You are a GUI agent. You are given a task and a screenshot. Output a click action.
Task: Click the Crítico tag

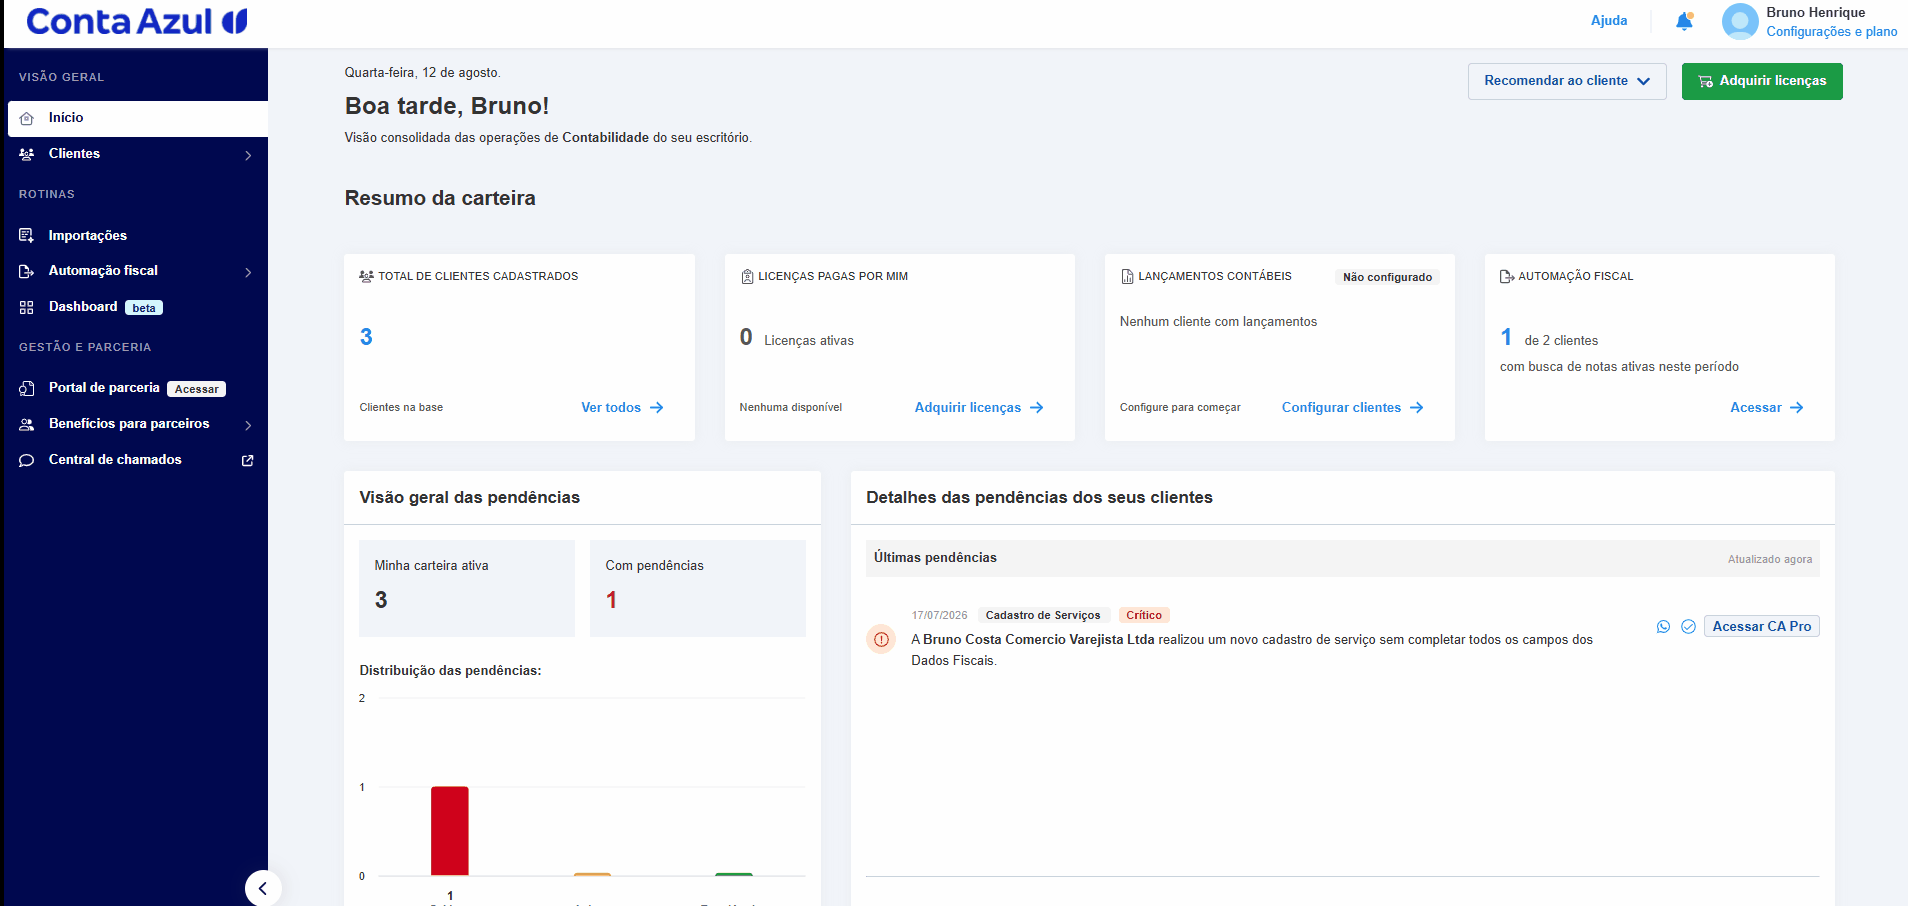click(1144, 616)
